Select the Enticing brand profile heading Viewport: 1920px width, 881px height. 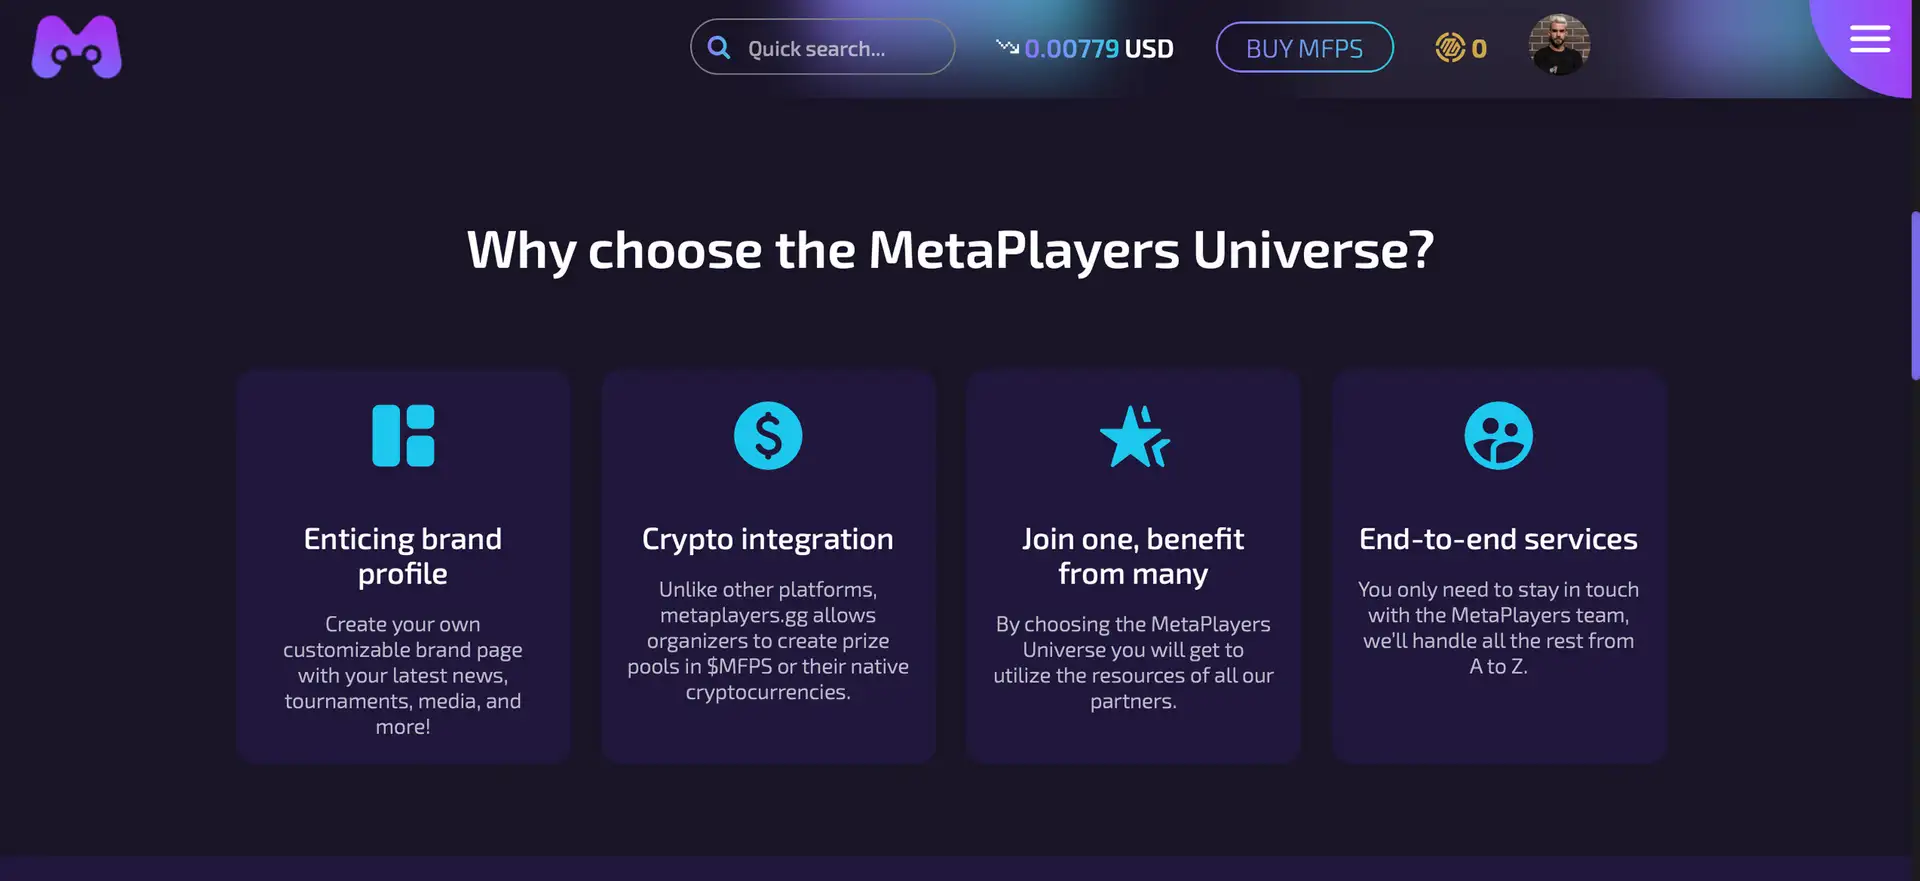403,556
